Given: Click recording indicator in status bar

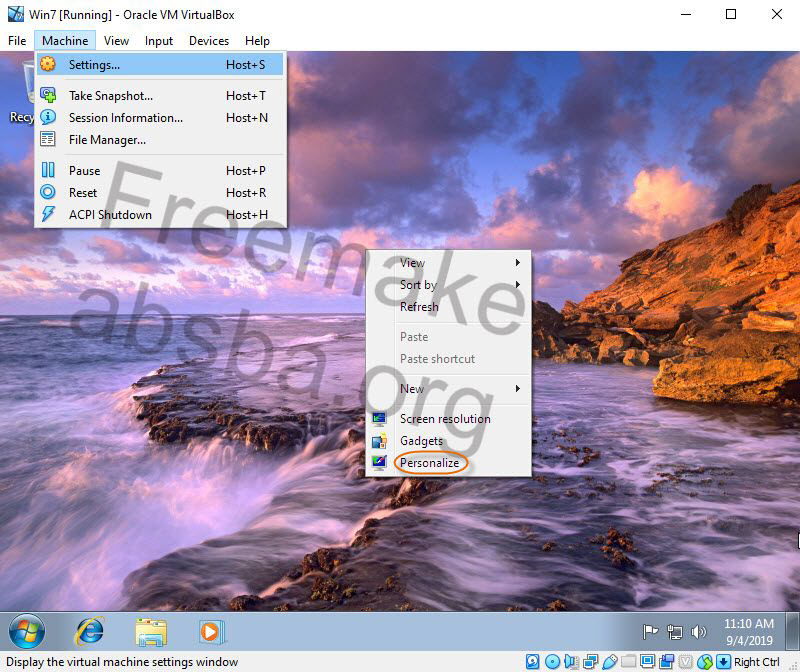Looking at the screenshot, I should click(x=666, y=662).
